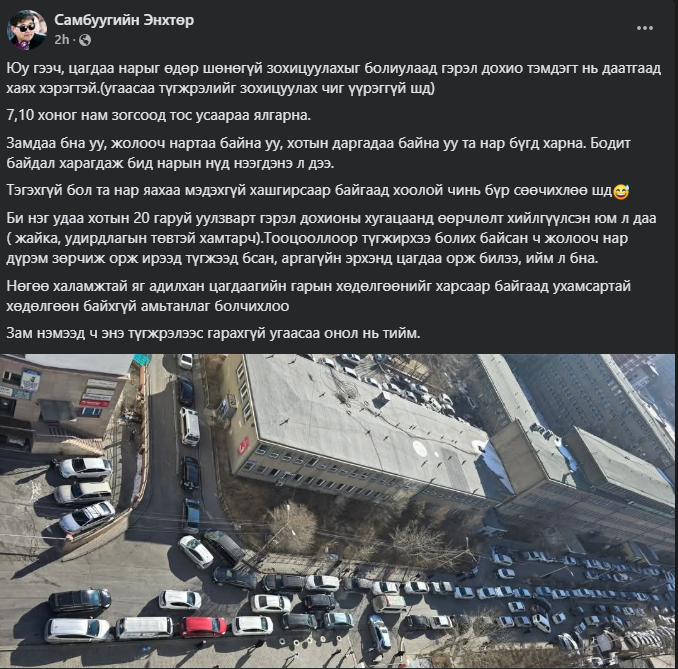This screenshot has height=669, width=678.
Task: Click the bare tree in the courtyard
Action: click(x=293, y=525)
